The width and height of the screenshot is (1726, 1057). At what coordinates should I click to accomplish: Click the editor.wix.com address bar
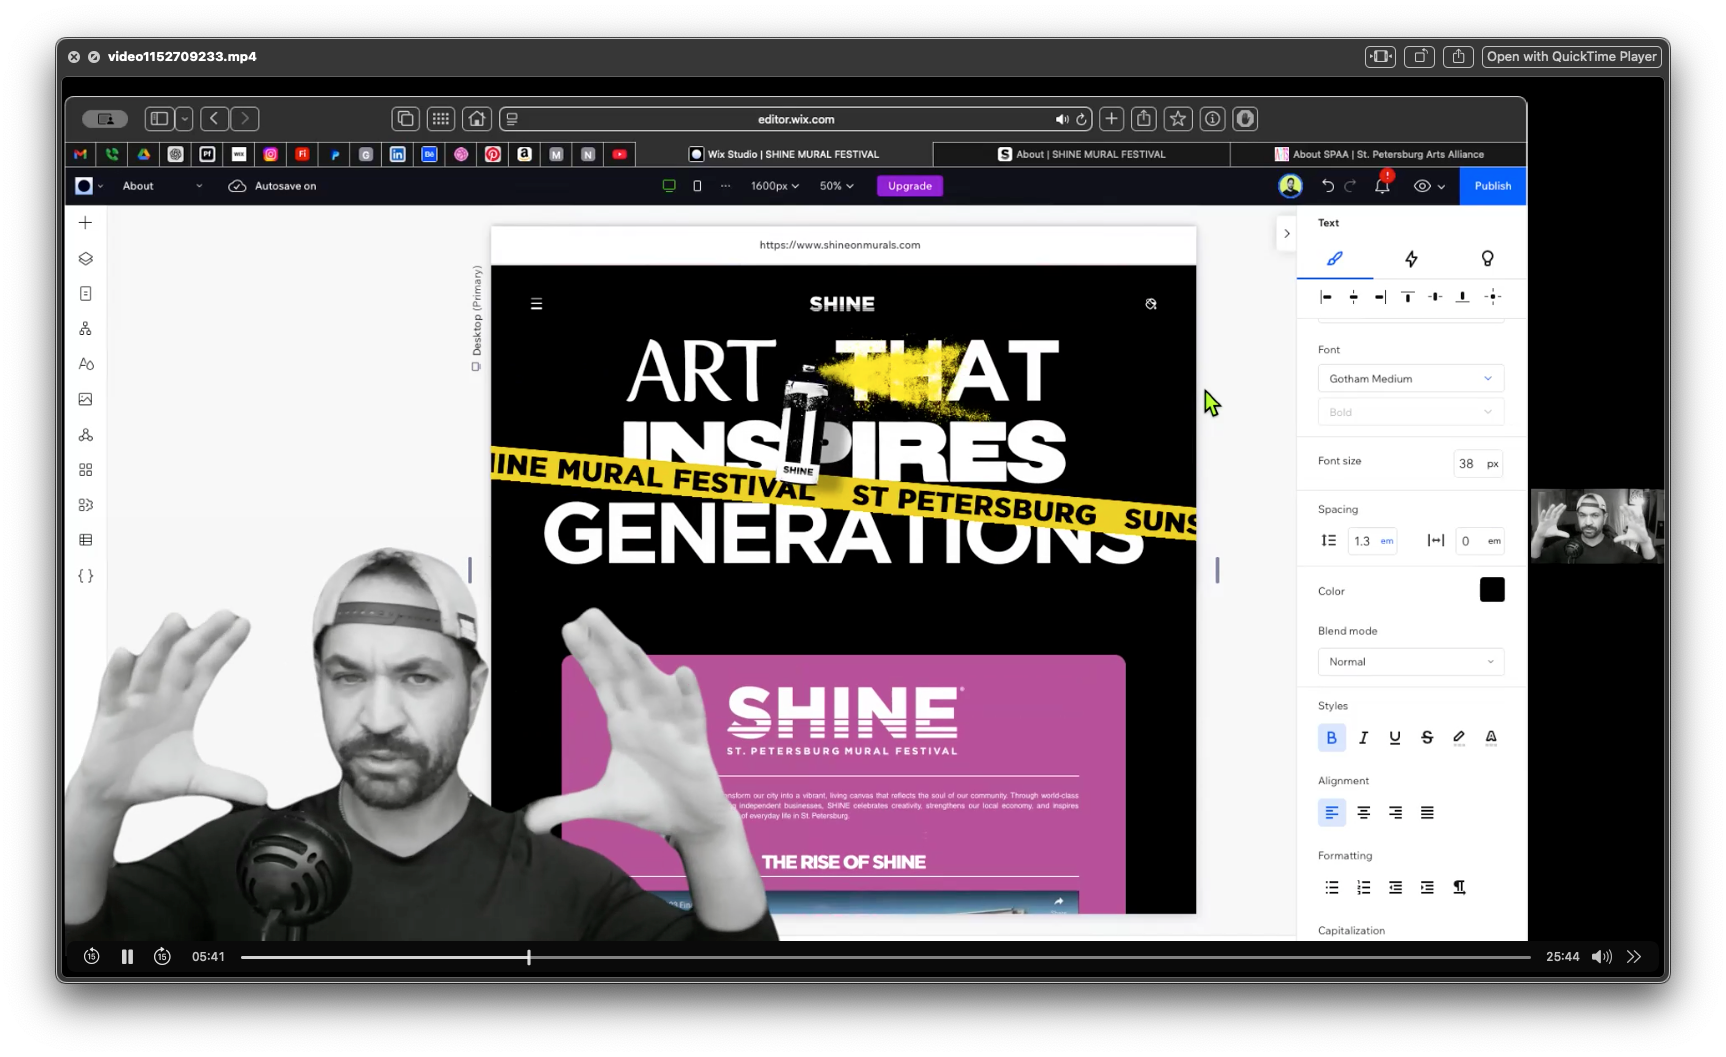795,119
